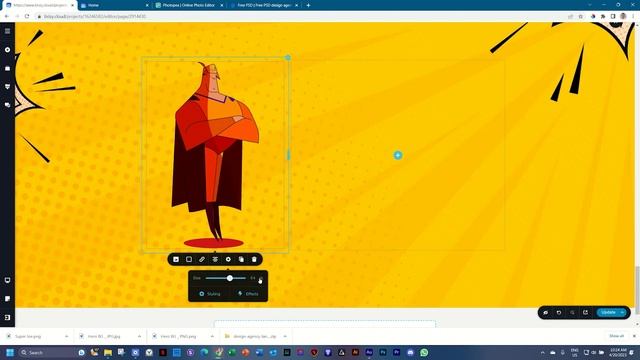Screen dimensions: 640x360
Task: Click the size slider handle
Action: click(230, 278)
